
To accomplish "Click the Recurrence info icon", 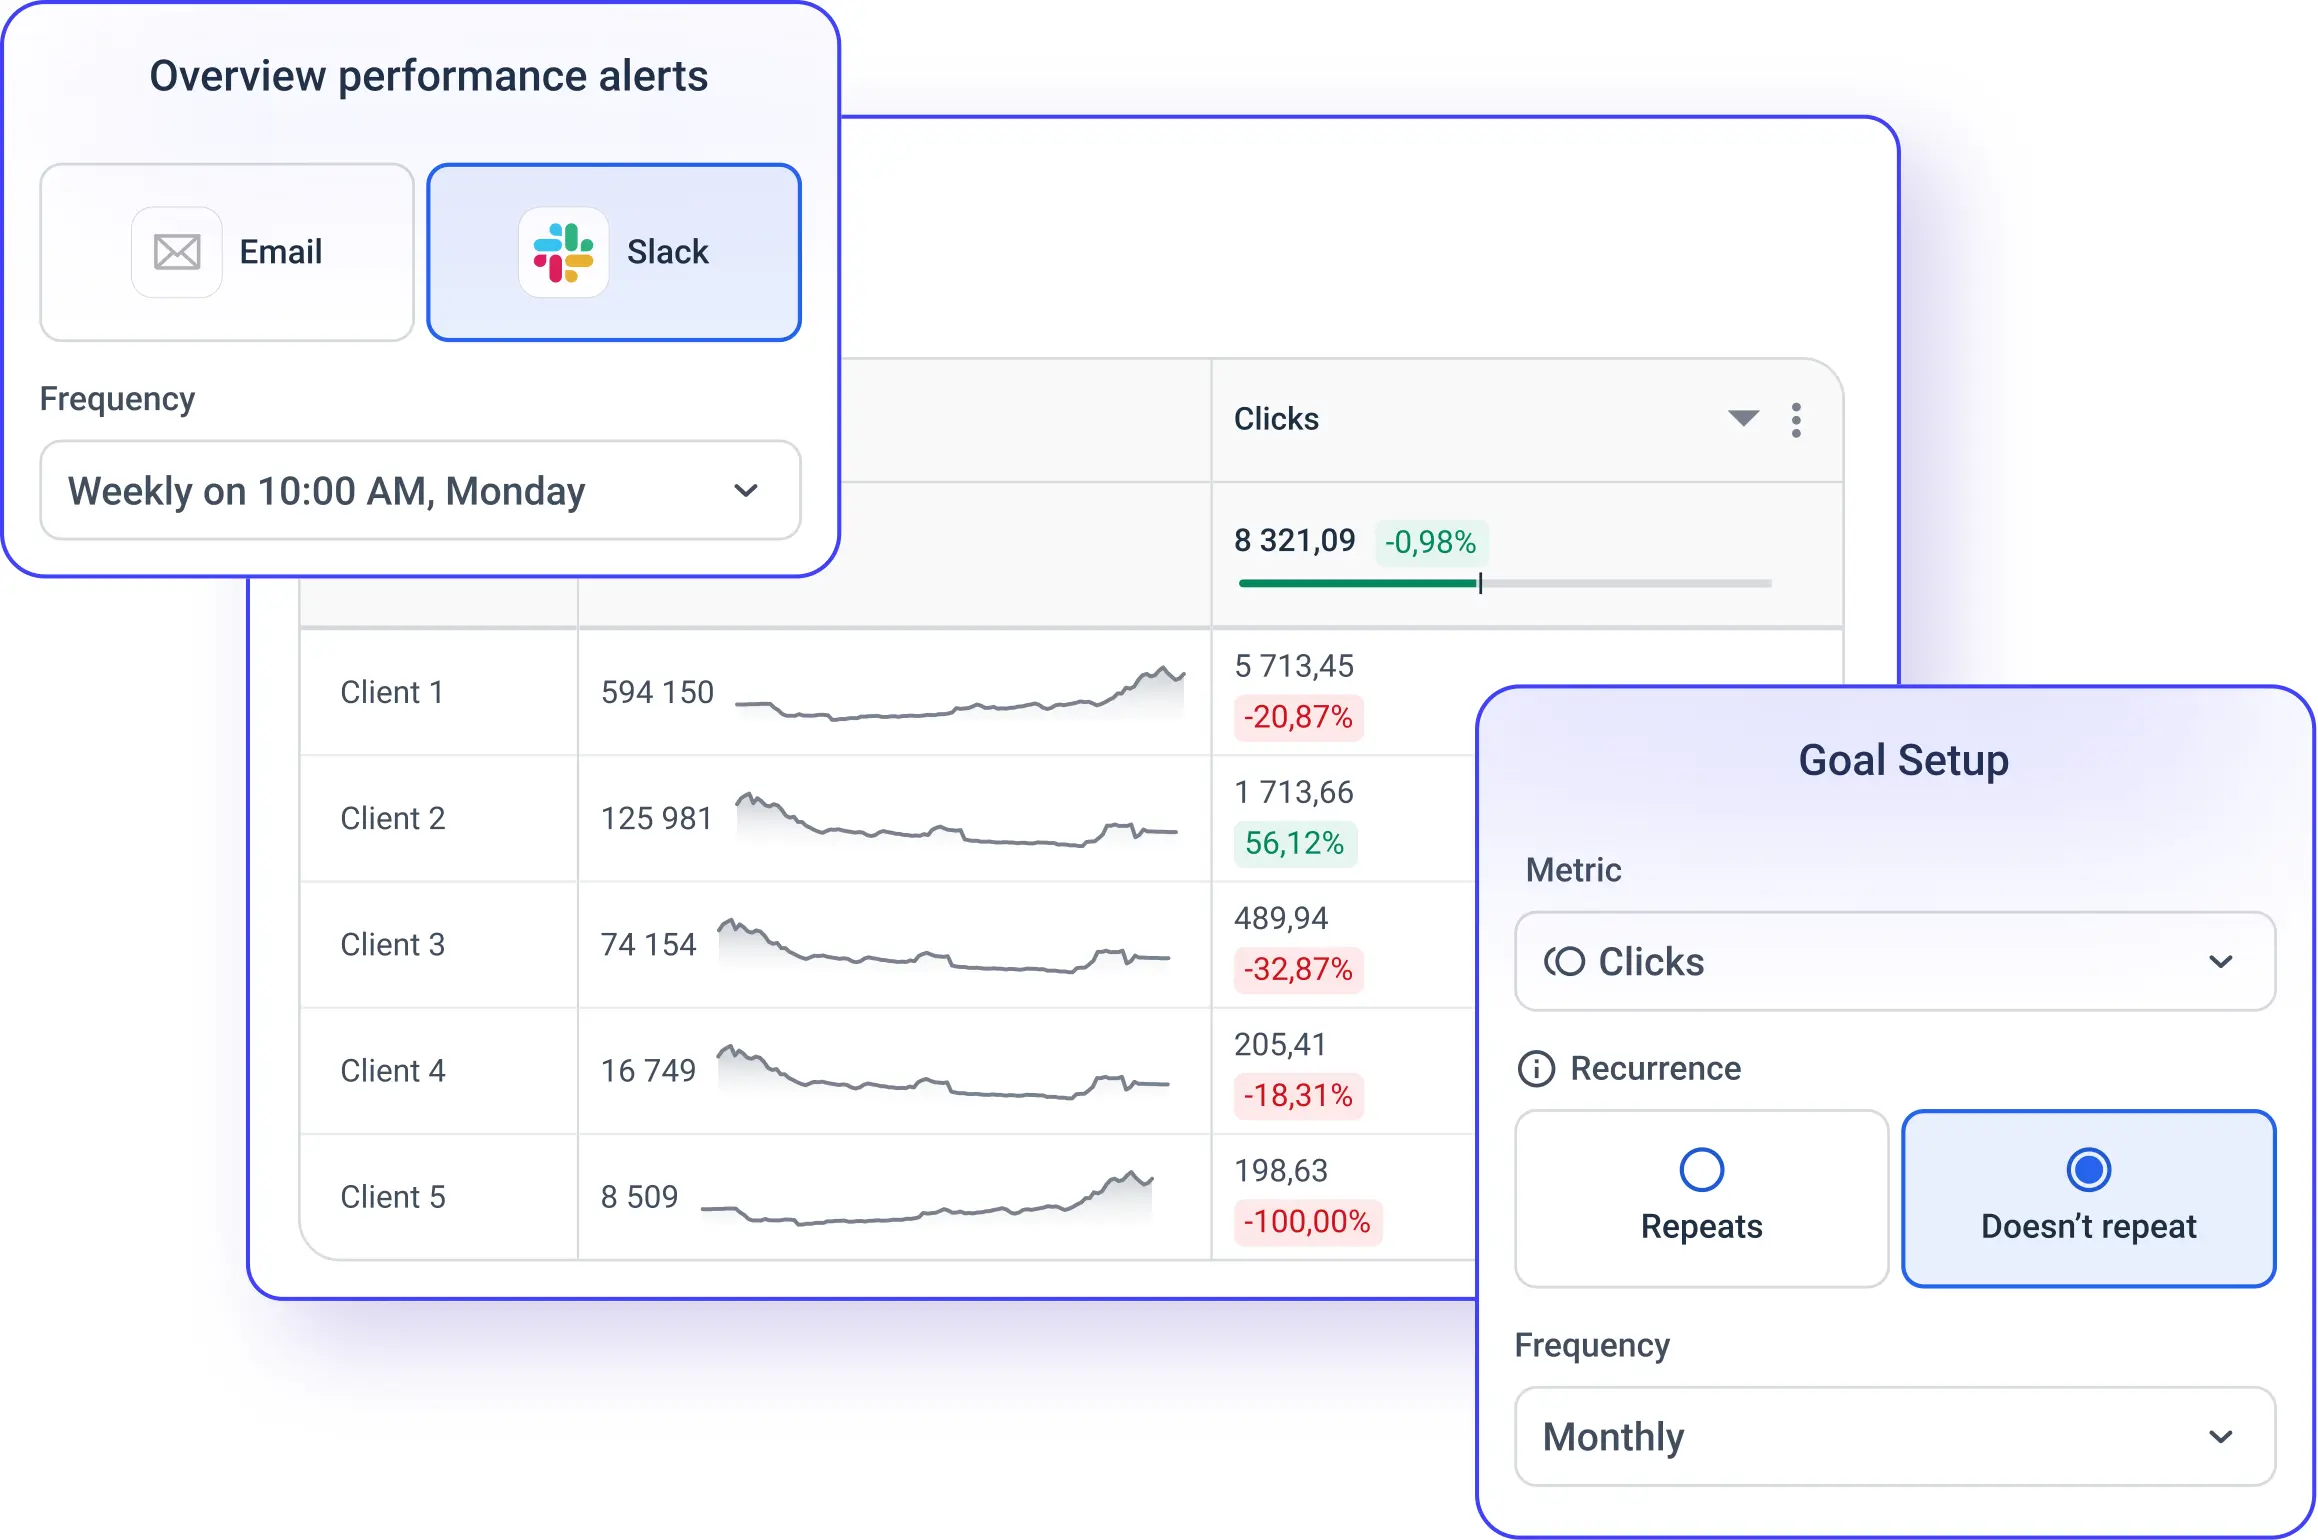I will [1536, 1069].
